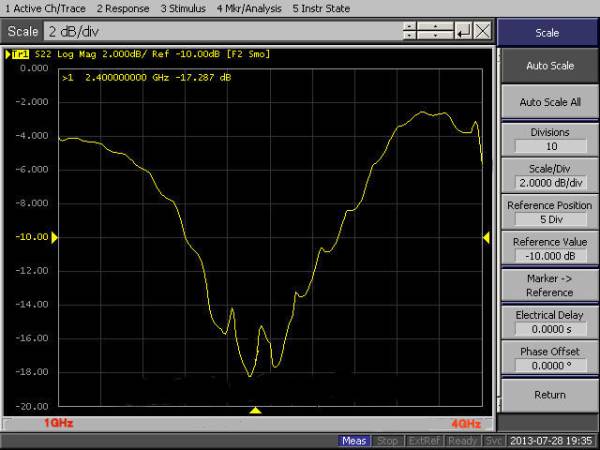Click the marker 1 triangle below the graph
The height and width of the screenshot is (450, 600).
[x=255, y=411]
